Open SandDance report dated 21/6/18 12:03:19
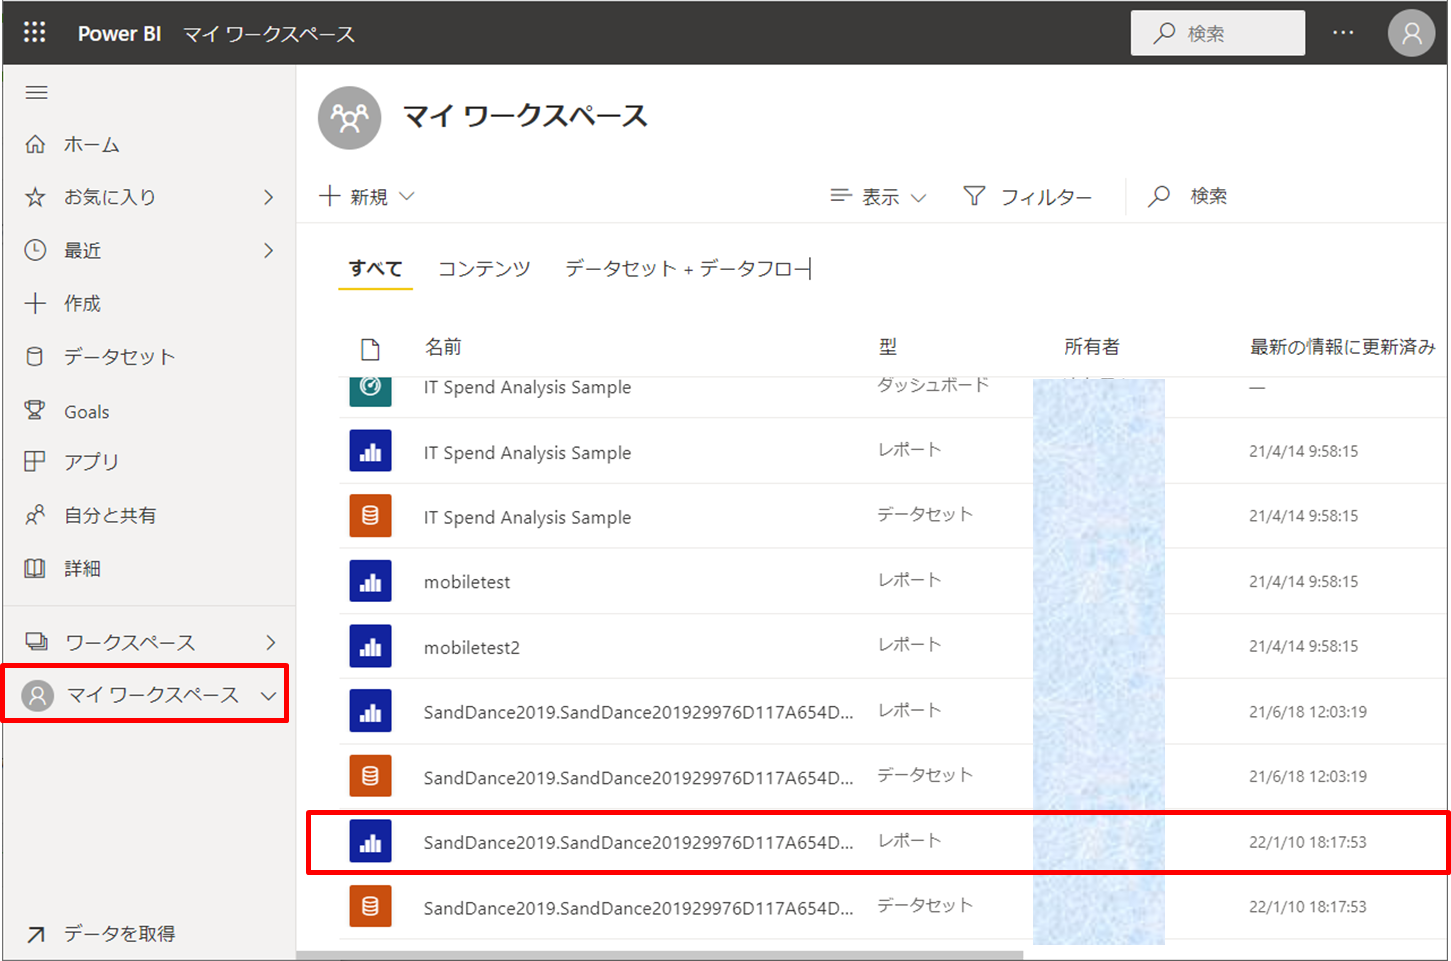 (x=638, y=712)
